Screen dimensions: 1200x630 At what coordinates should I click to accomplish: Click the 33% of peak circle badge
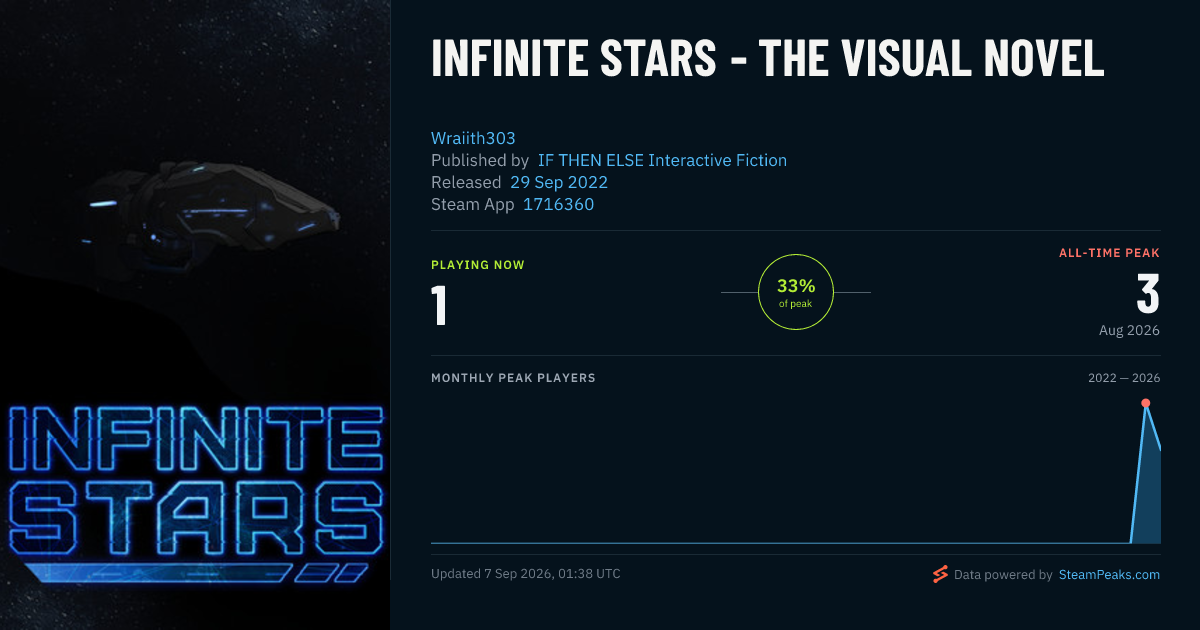[x=796, y=292]
